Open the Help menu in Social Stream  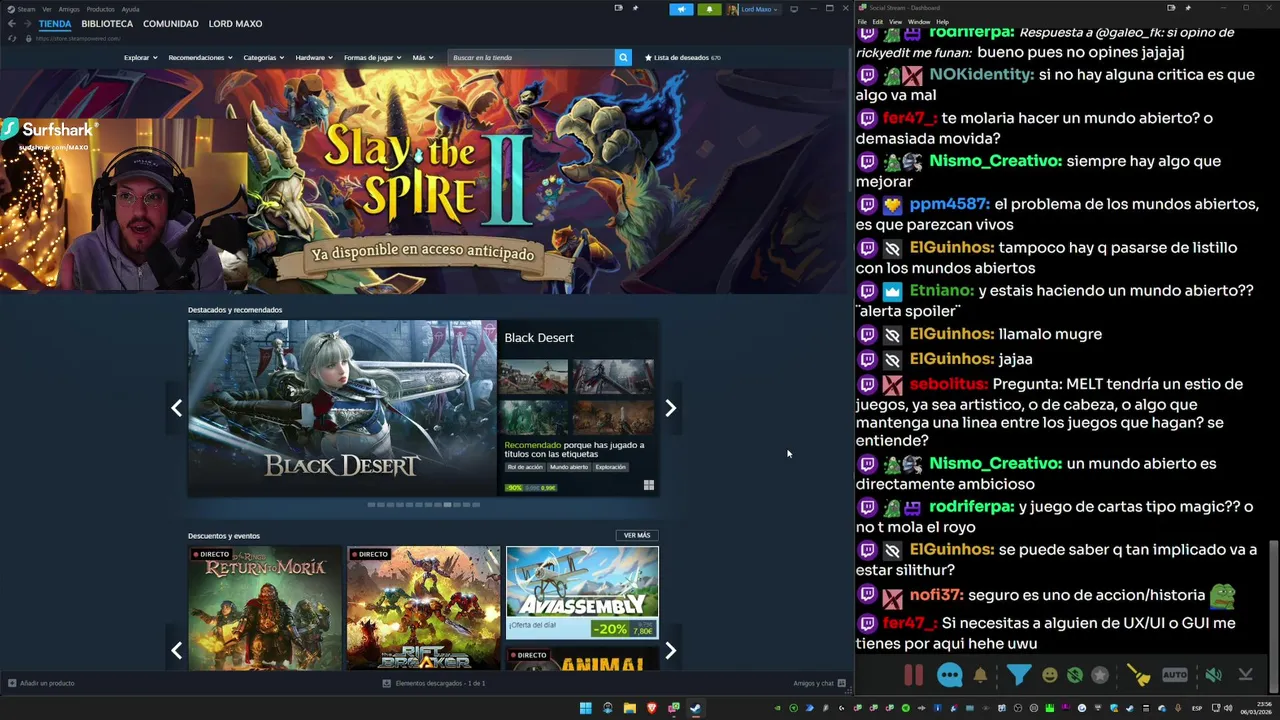pyautogui.click(x=942, y=21)
